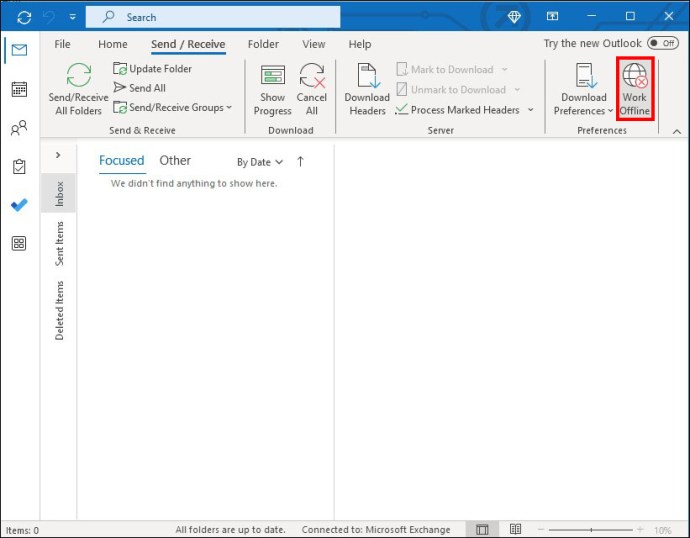
Task: Switch to the Other inbox tab
Action: click(x=175, y=161)
